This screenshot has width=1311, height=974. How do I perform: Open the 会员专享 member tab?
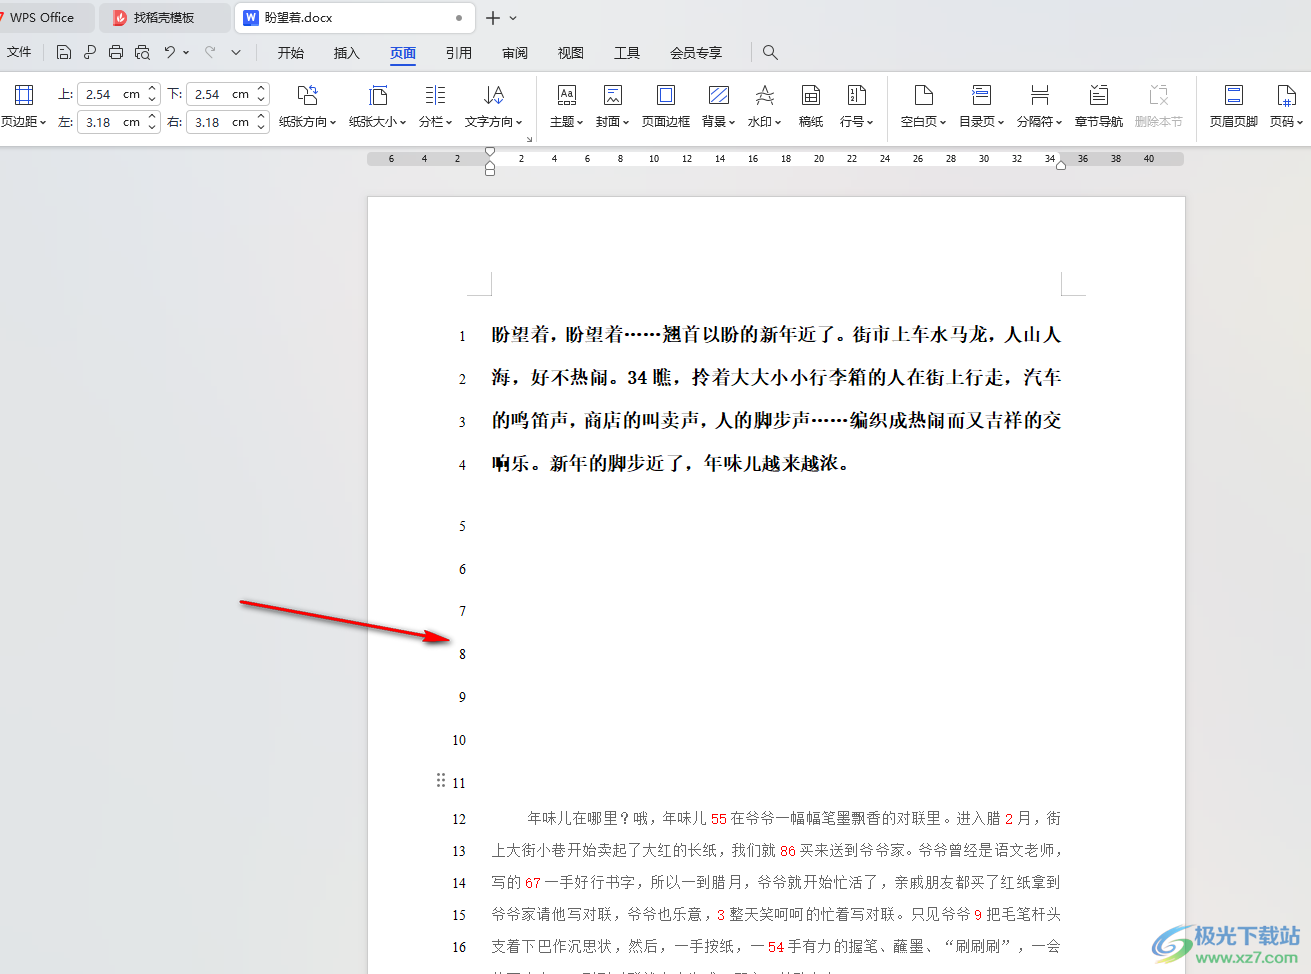[x=696, y=53]
